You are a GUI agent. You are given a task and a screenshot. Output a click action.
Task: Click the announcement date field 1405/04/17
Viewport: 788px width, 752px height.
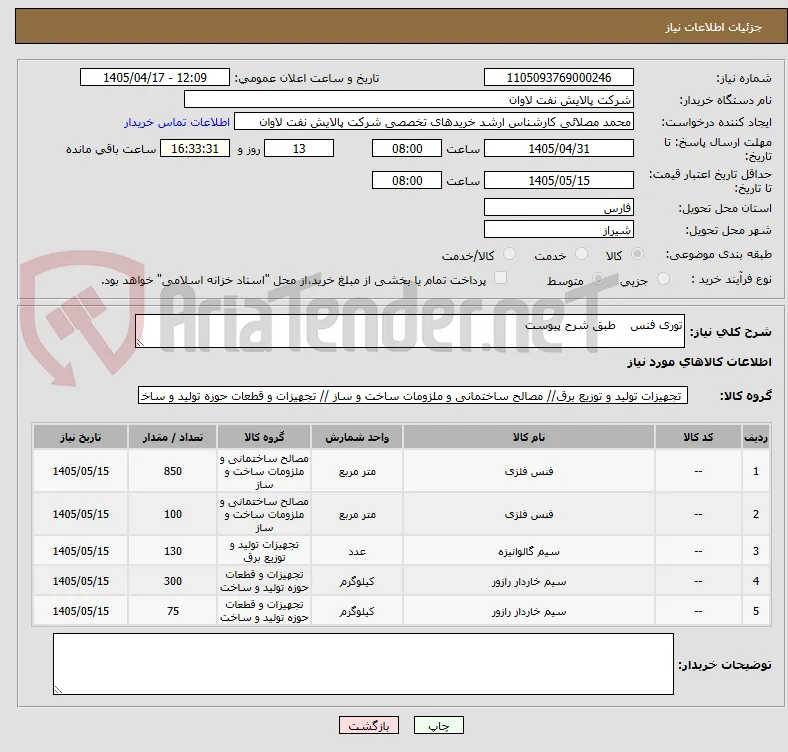point(155,77)
